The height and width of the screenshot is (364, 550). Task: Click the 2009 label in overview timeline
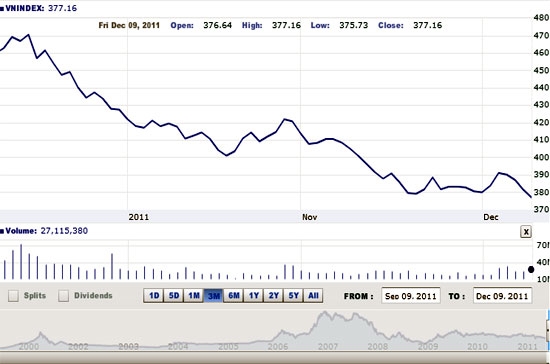428,346
